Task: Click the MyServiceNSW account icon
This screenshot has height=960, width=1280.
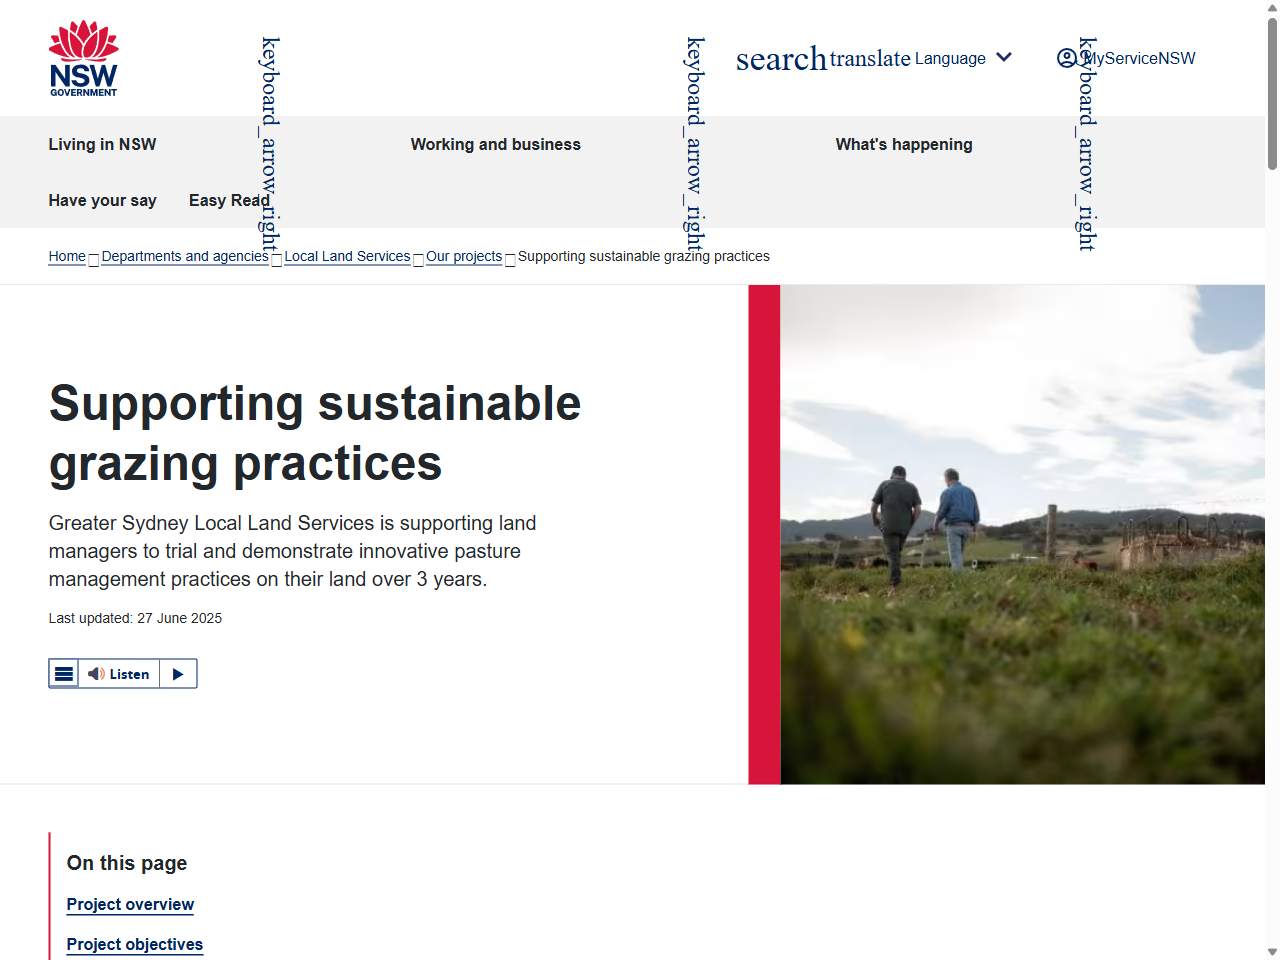Action: 1067,58
